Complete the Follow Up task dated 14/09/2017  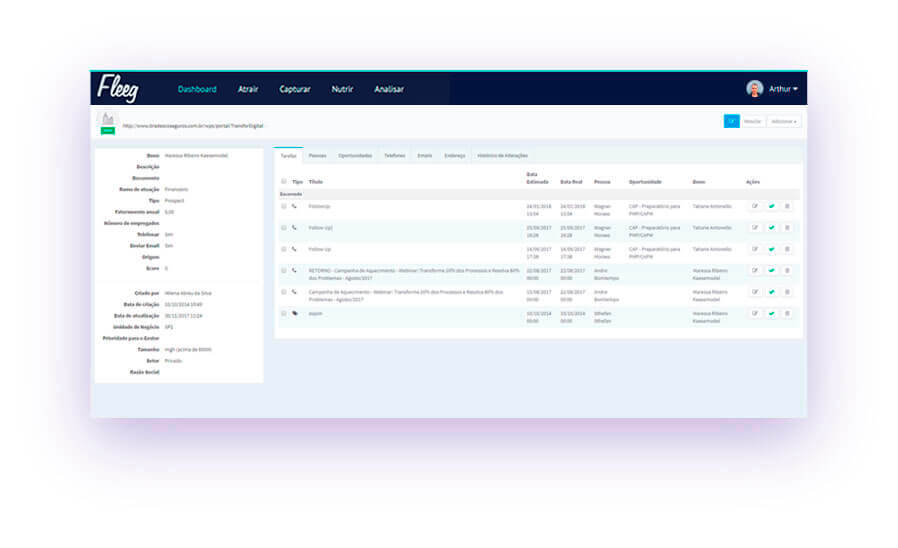771,250
